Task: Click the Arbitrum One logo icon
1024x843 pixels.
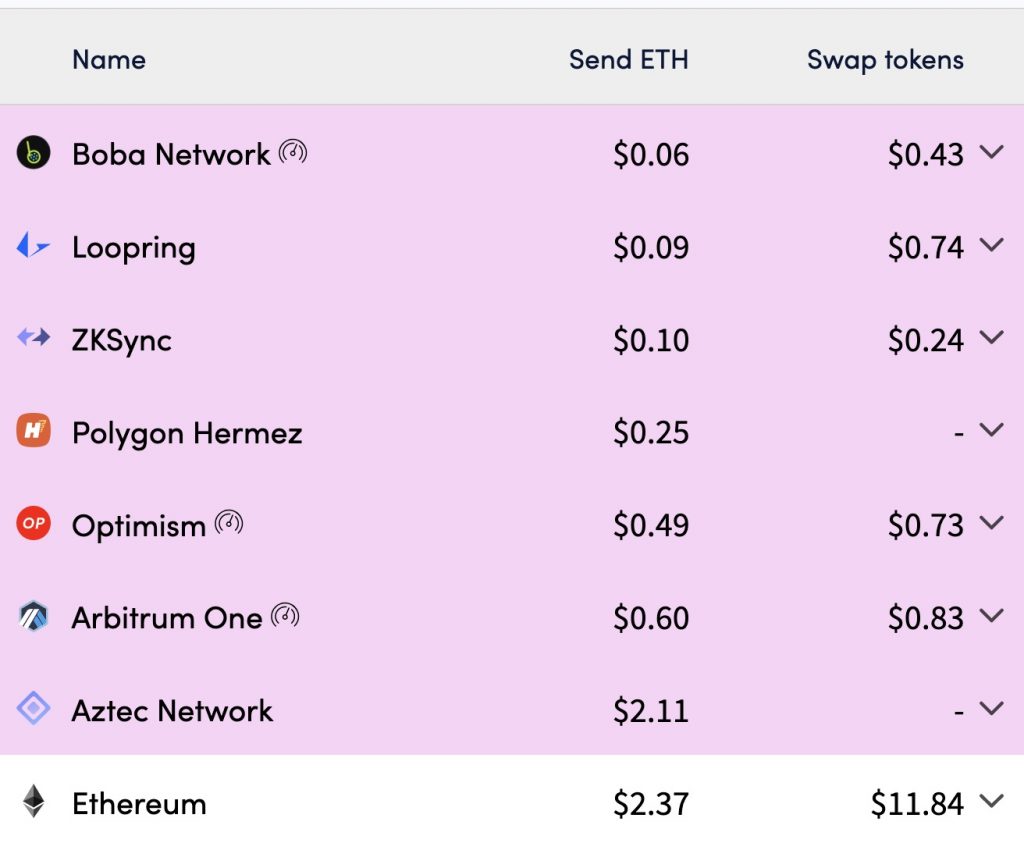Action: (33, 616)
